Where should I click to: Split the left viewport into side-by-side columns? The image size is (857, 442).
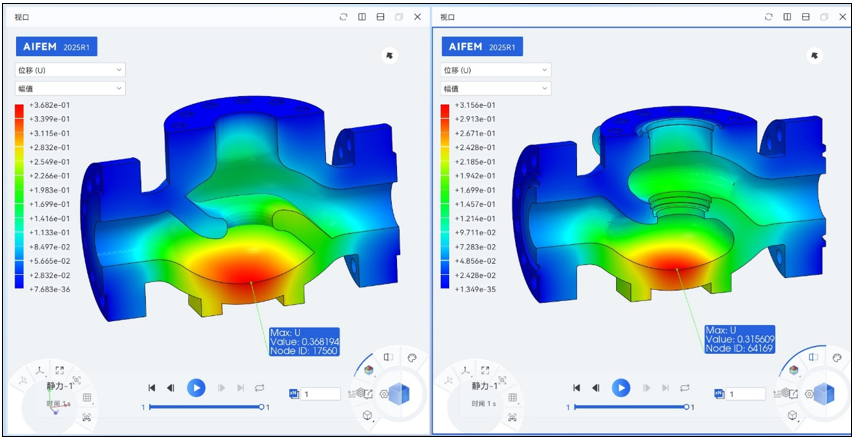tap(362, 17)
